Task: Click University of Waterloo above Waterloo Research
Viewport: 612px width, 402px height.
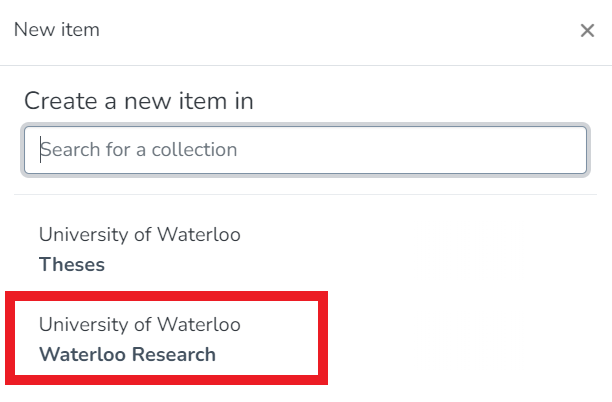Action: point(140,325)
